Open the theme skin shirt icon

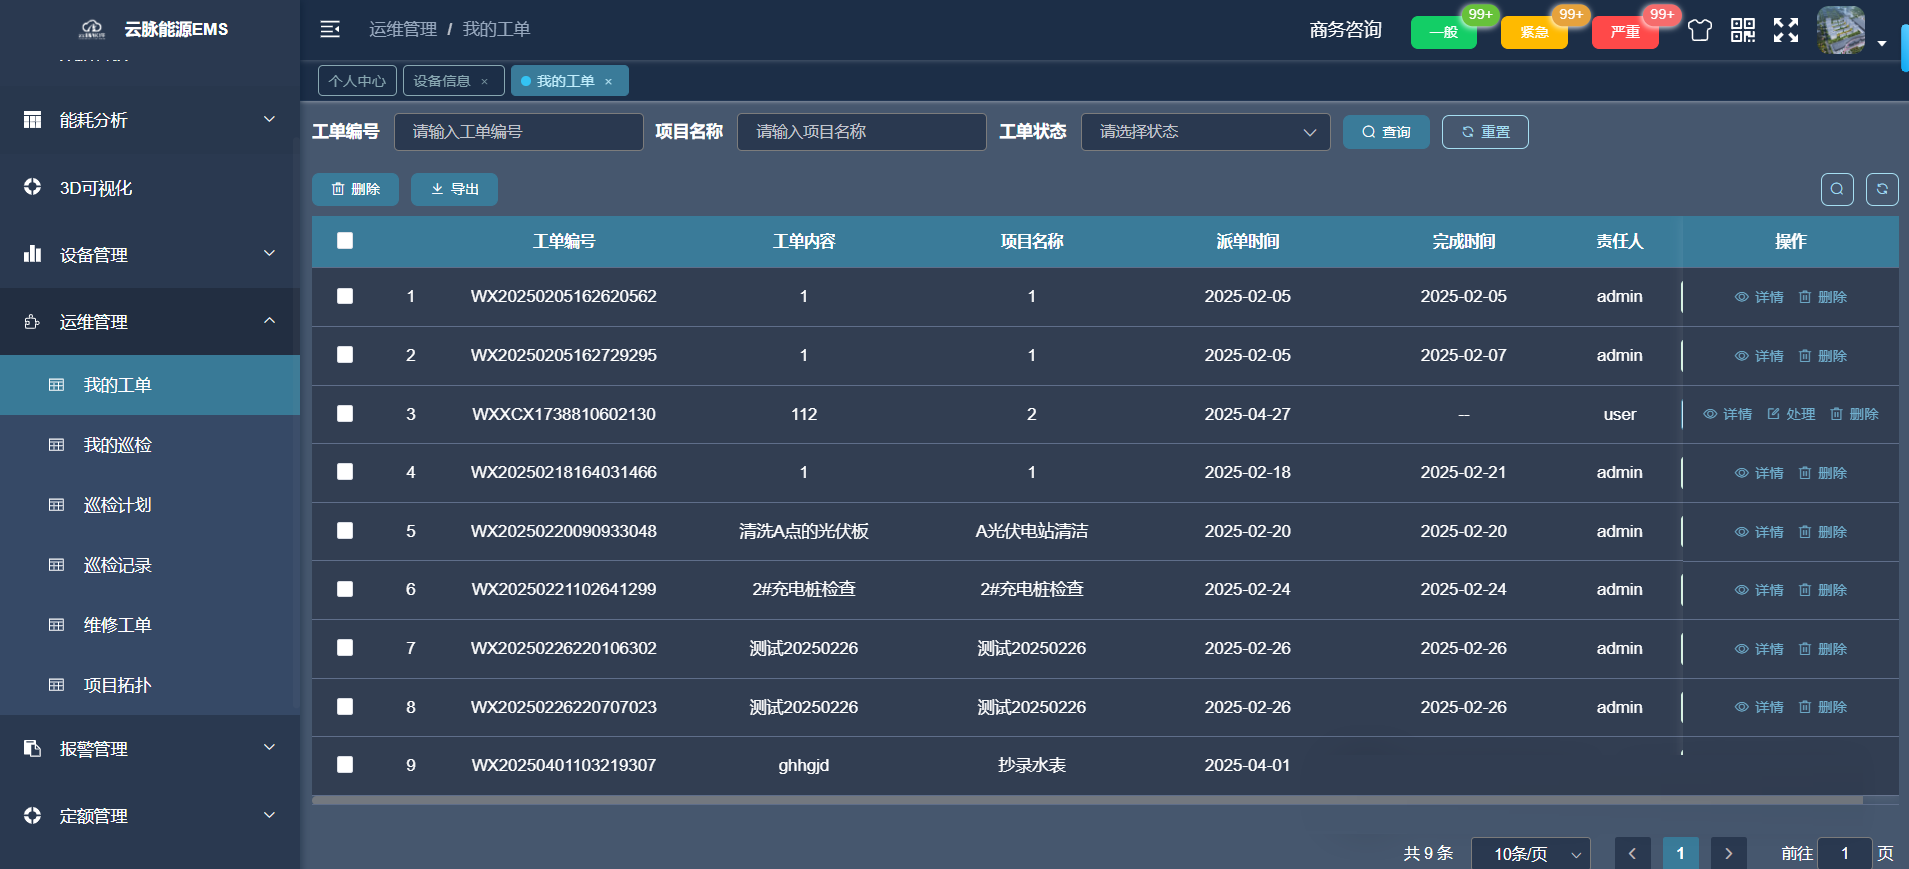pyautogui.click(x=1699, y=30)
